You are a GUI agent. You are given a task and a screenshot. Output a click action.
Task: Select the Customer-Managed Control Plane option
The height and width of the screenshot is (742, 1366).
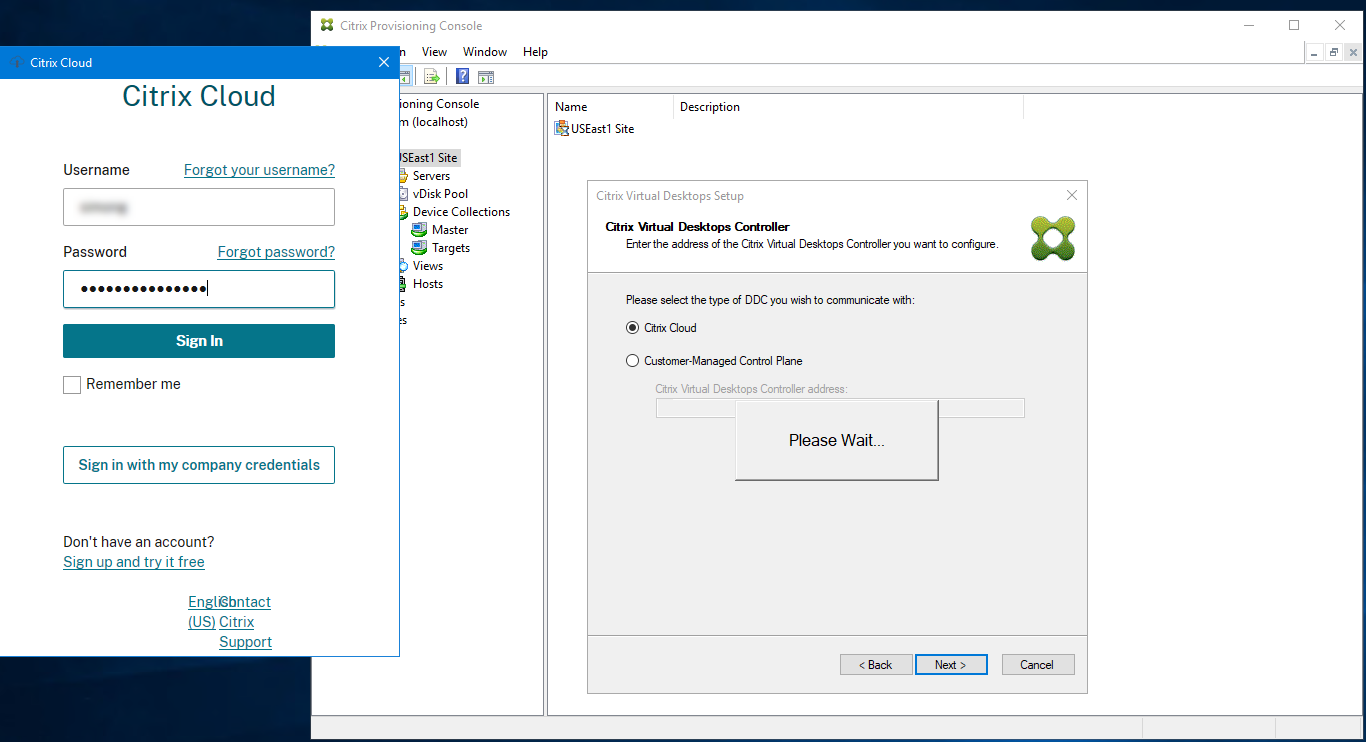(632, 360)
